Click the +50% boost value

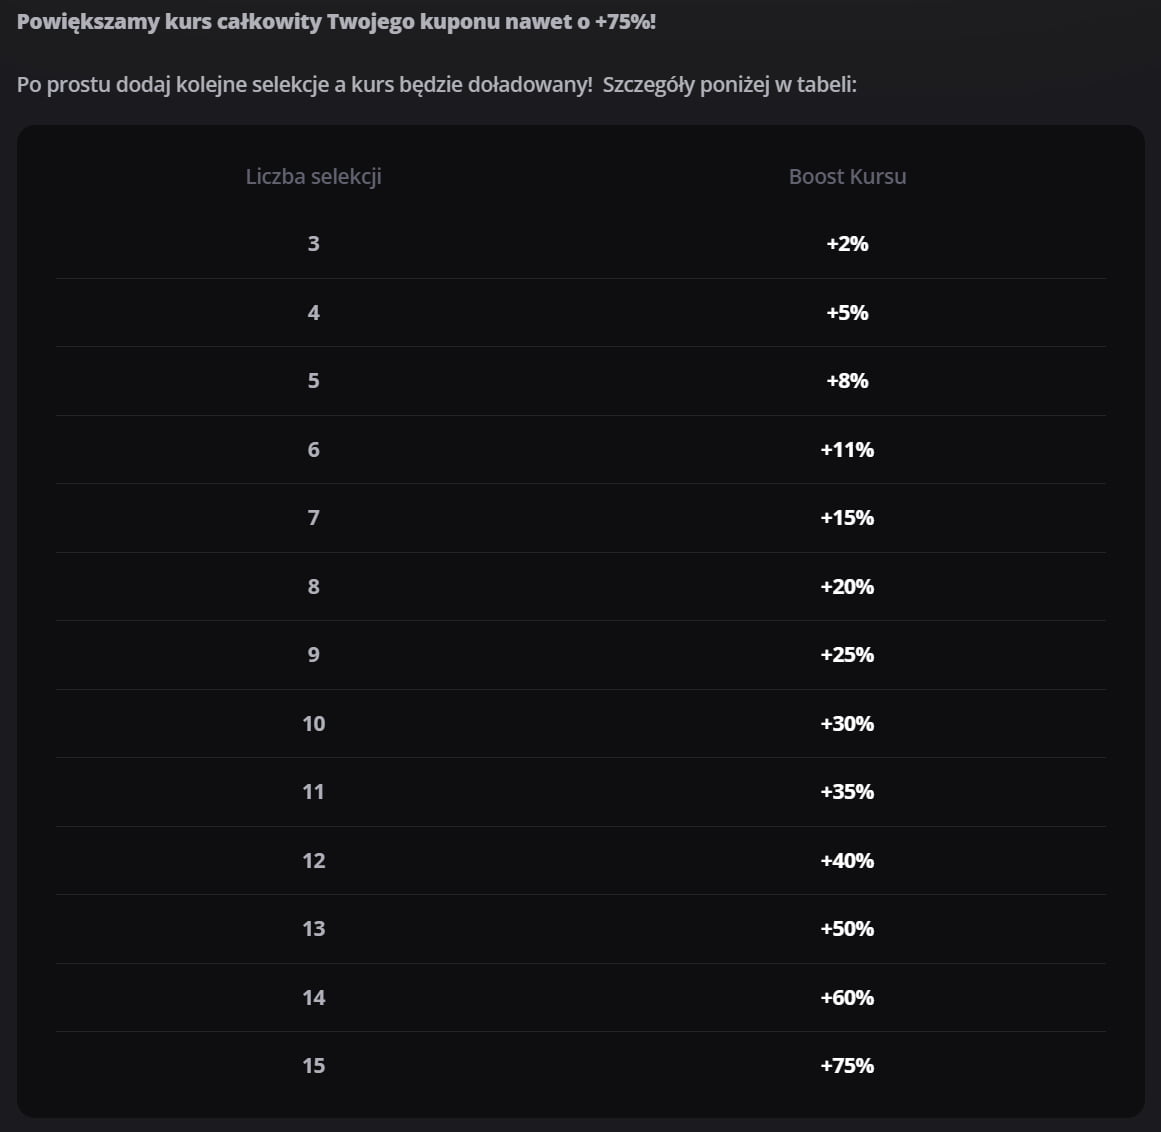coord(847,929)
